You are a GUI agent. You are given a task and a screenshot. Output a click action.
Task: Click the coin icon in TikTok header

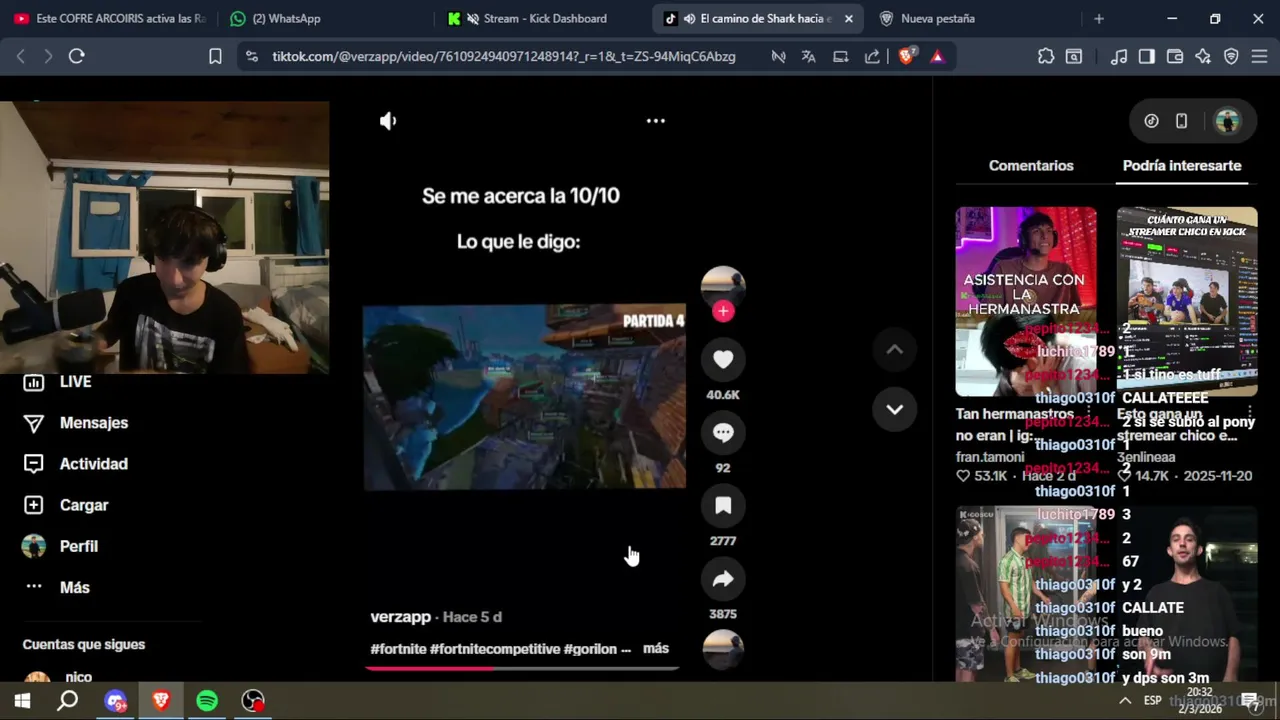pyautogui.click(x=1151, y=121)
